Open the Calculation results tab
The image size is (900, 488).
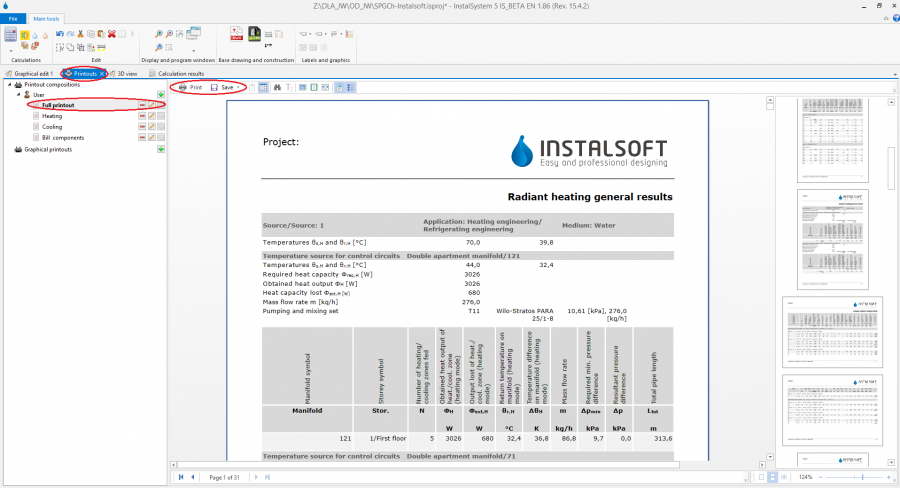click(x=180, y=73)
